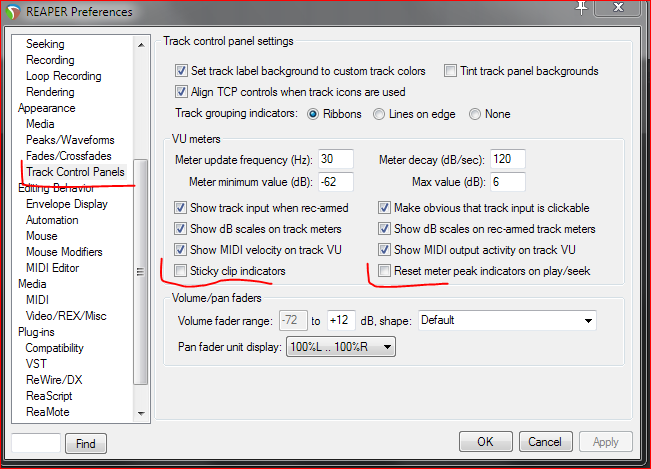Click the Meter minimum value field

336,182
